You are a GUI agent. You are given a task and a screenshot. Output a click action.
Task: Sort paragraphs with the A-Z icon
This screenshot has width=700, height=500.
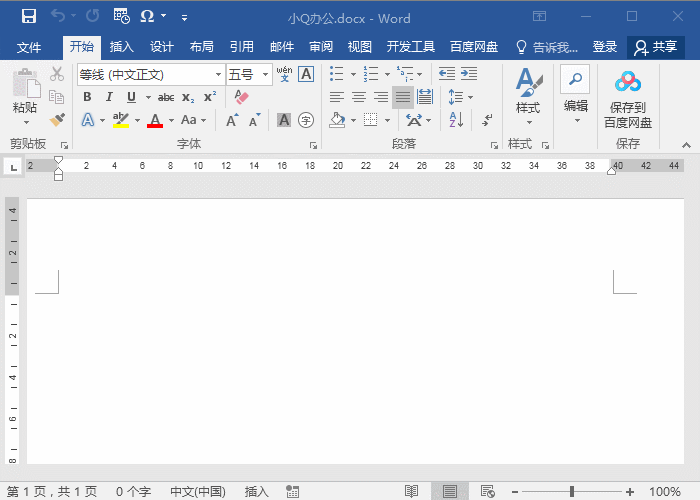[x=456, y=120]
